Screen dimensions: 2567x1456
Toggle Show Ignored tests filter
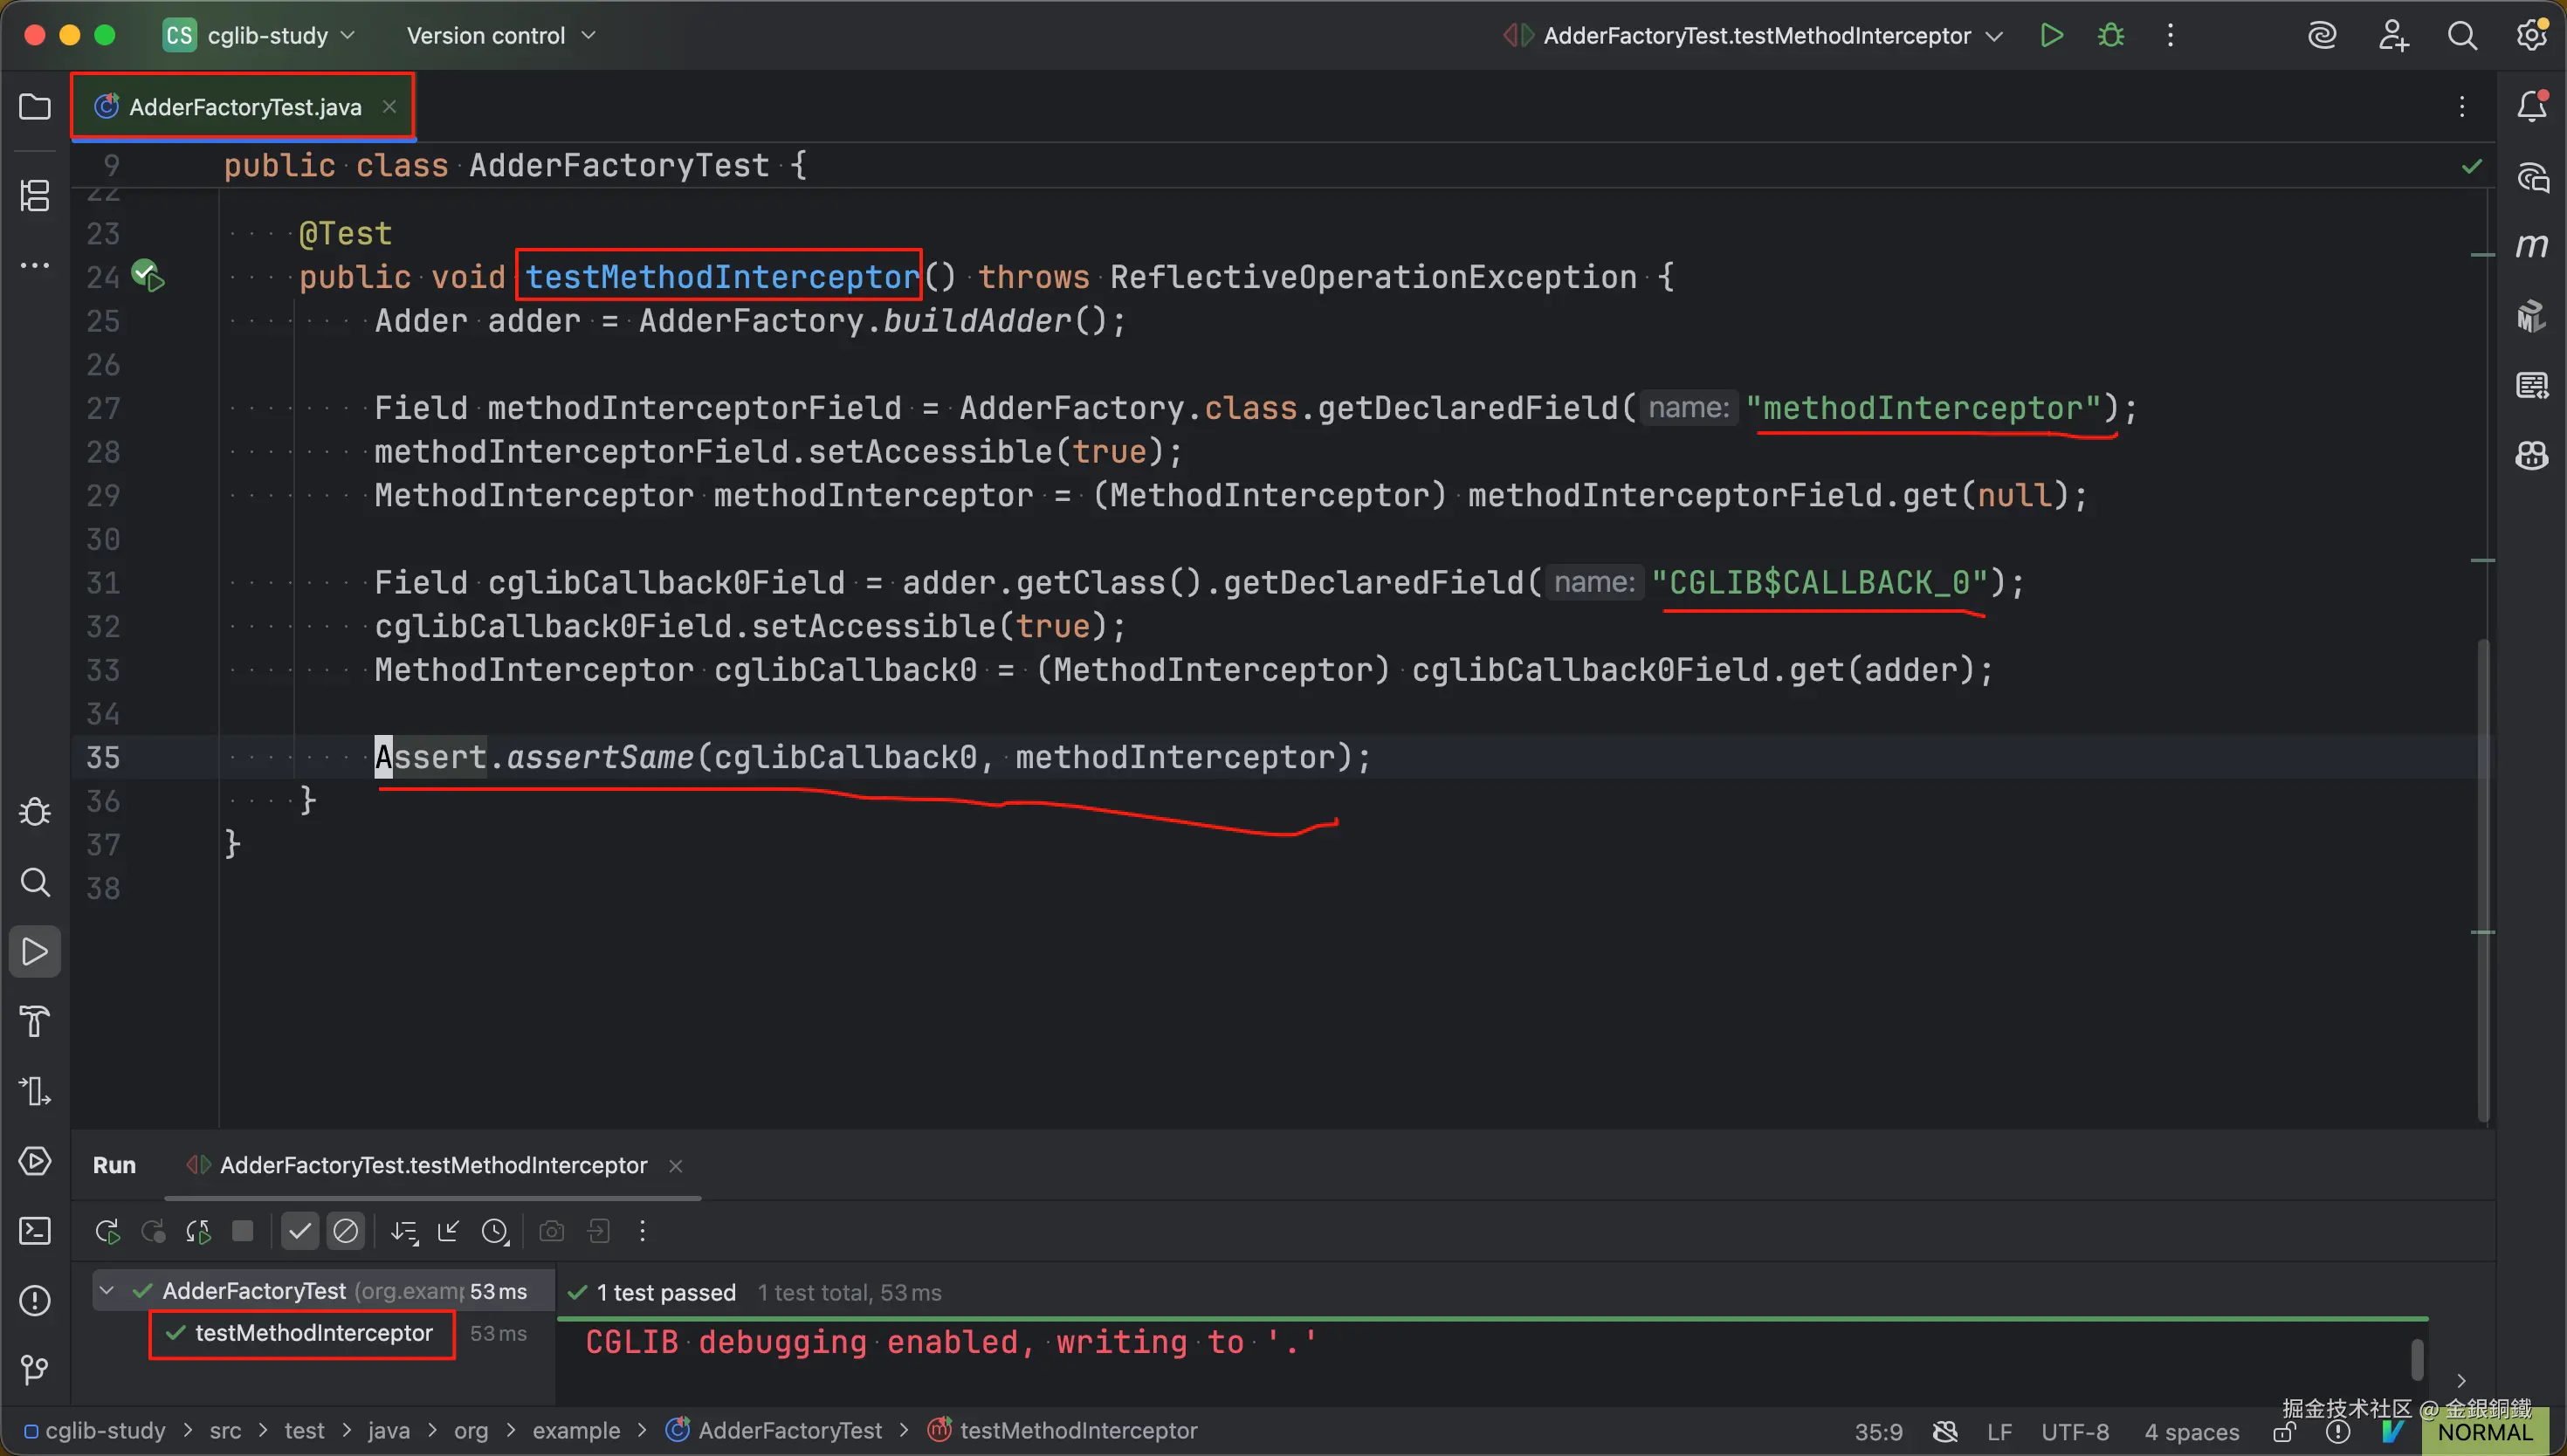click(x=345, y=1231)
